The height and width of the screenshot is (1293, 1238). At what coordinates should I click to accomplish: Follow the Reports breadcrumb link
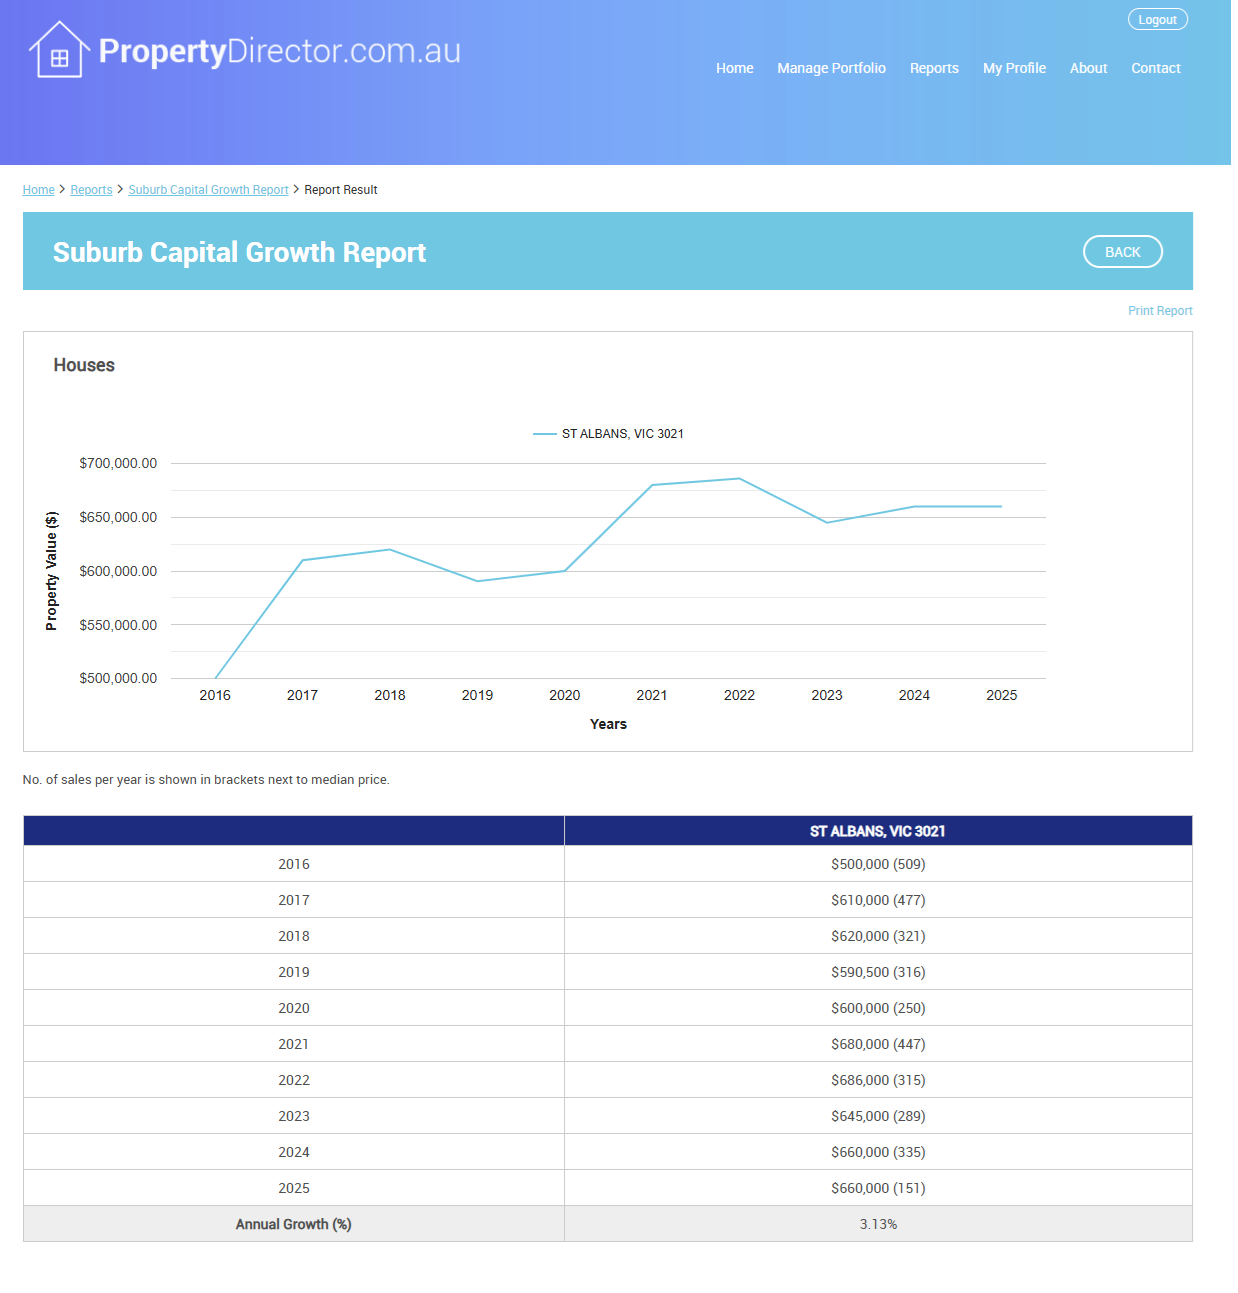coord(91,190)
